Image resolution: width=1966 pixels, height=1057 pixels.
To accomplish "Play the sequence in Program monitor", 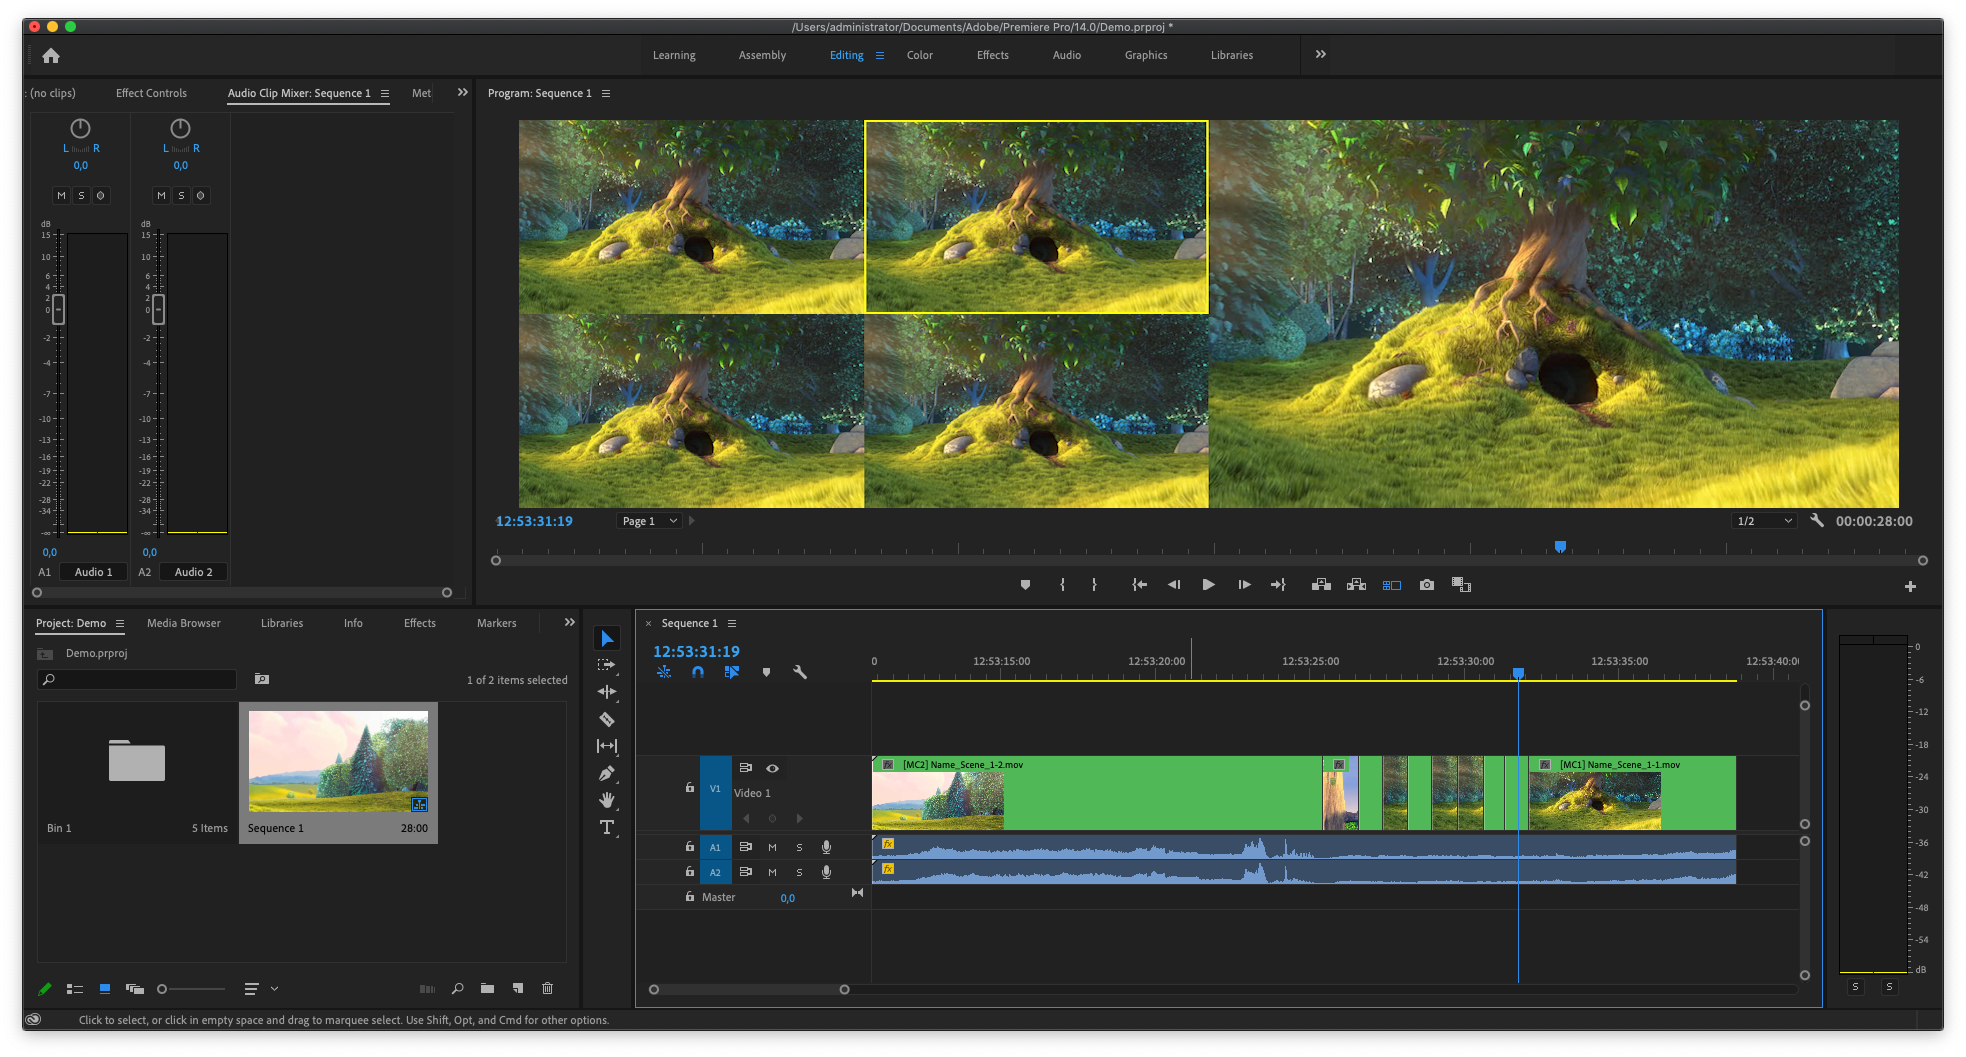I will pyautogui.click(x=1208, y=585).
